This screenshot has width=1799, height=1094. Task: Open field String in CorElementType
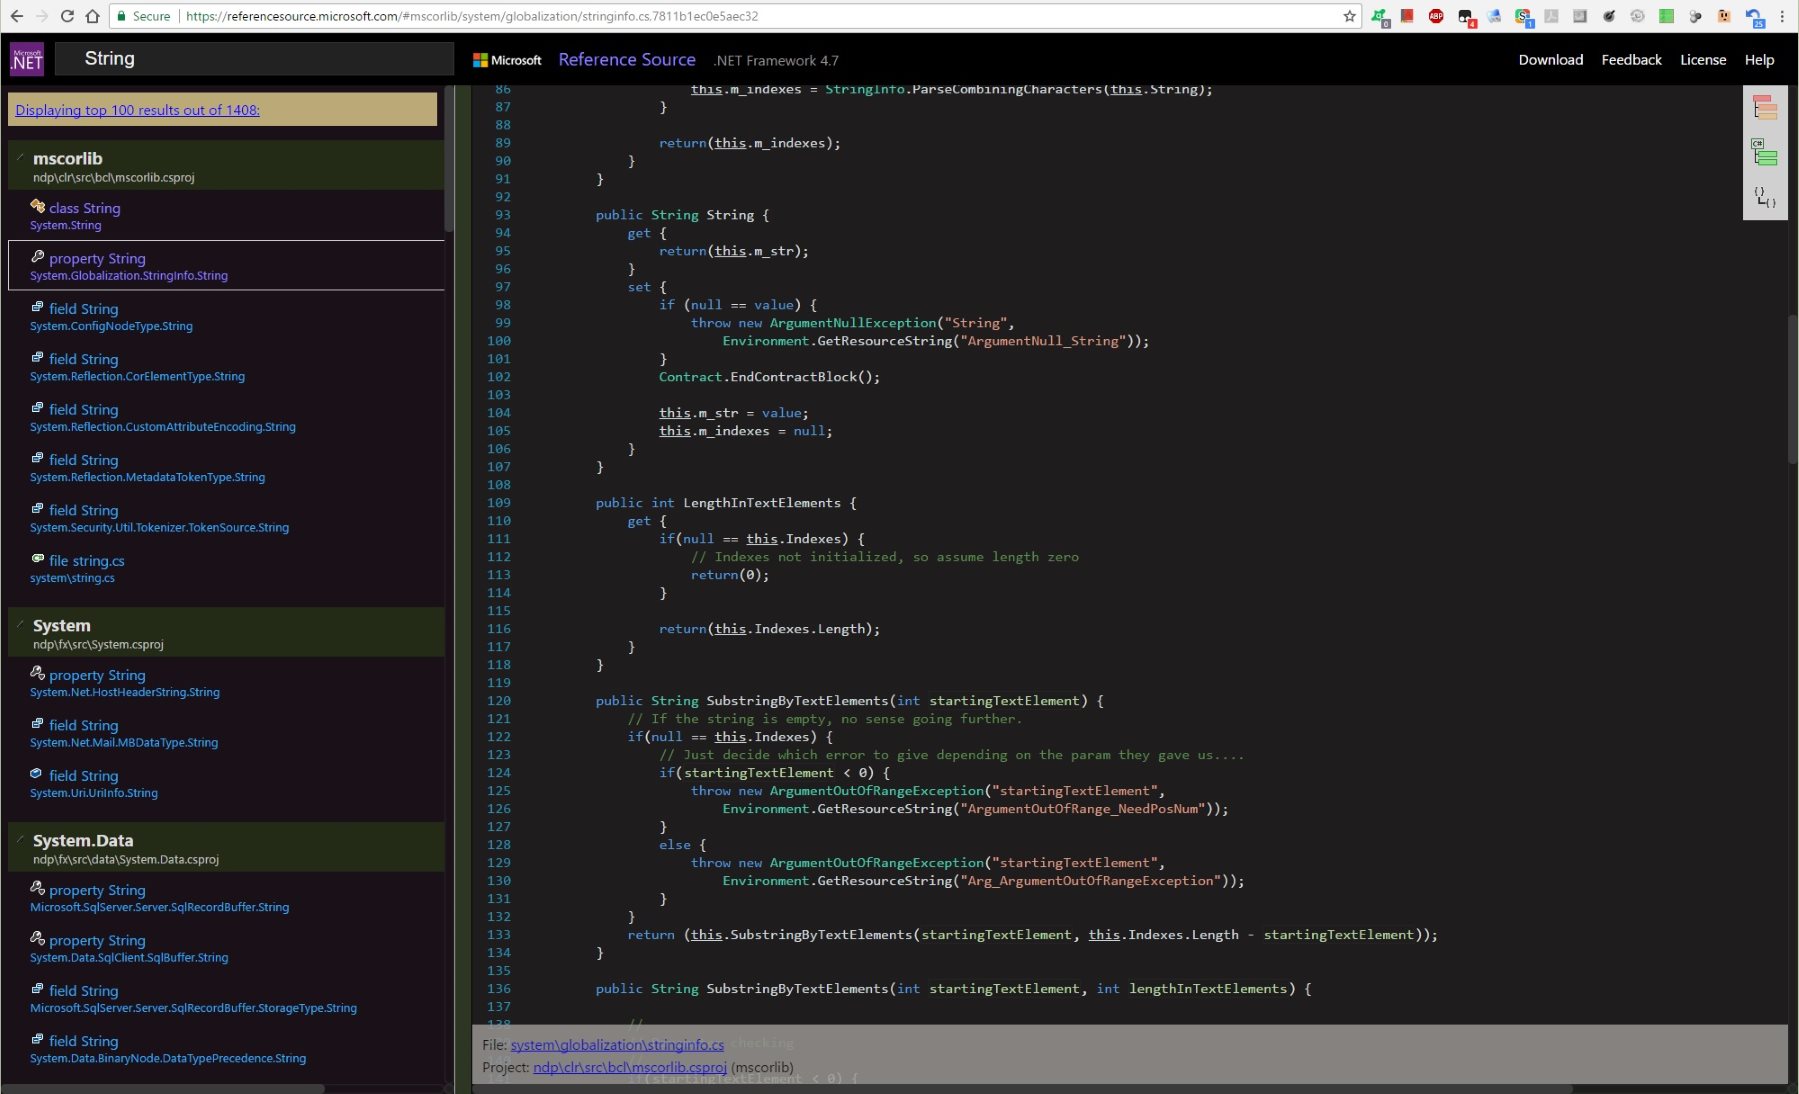[x=226, y=366]
